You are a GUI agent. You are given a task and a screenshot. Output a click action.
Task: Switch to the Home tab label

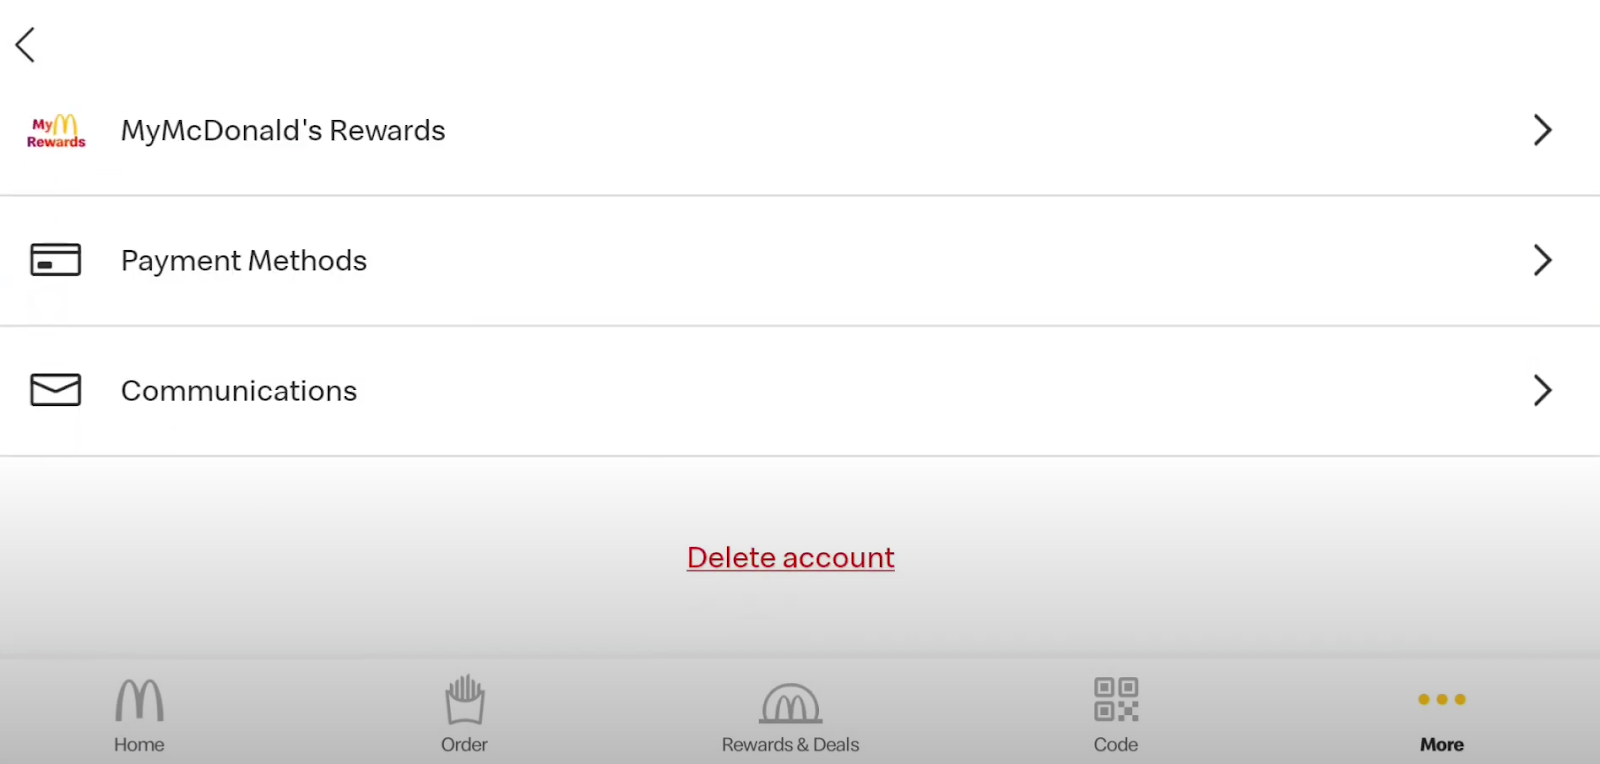tap(139, 745)
